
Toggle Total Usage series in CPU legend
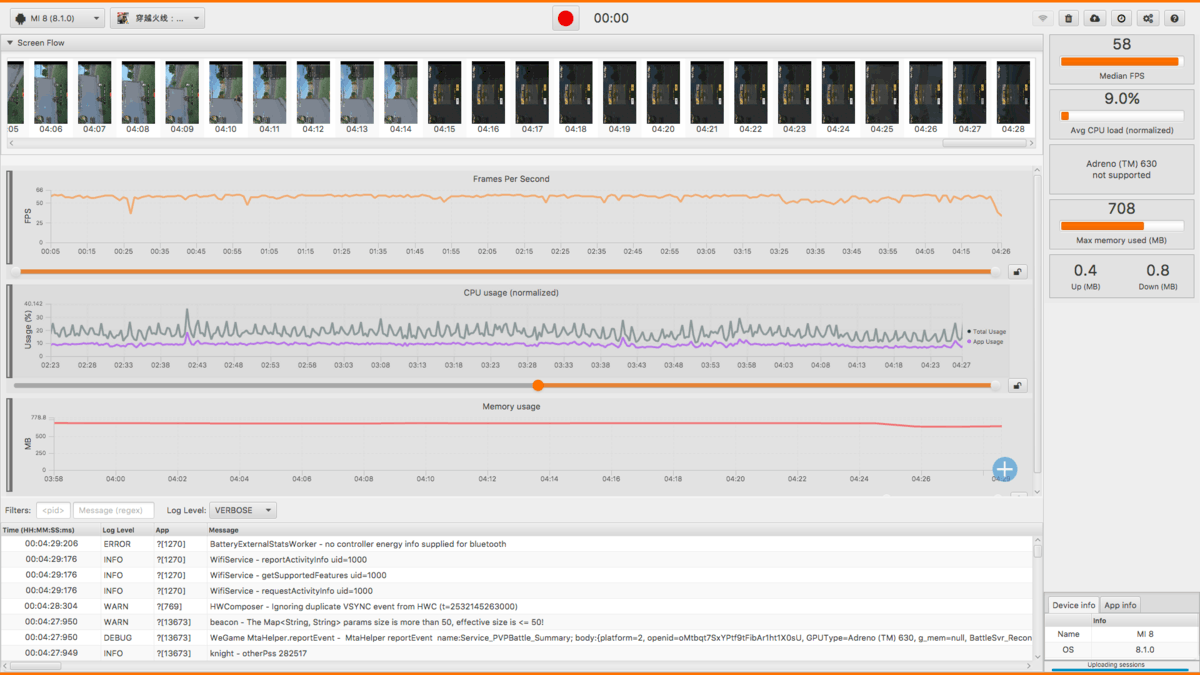point(988,331)
